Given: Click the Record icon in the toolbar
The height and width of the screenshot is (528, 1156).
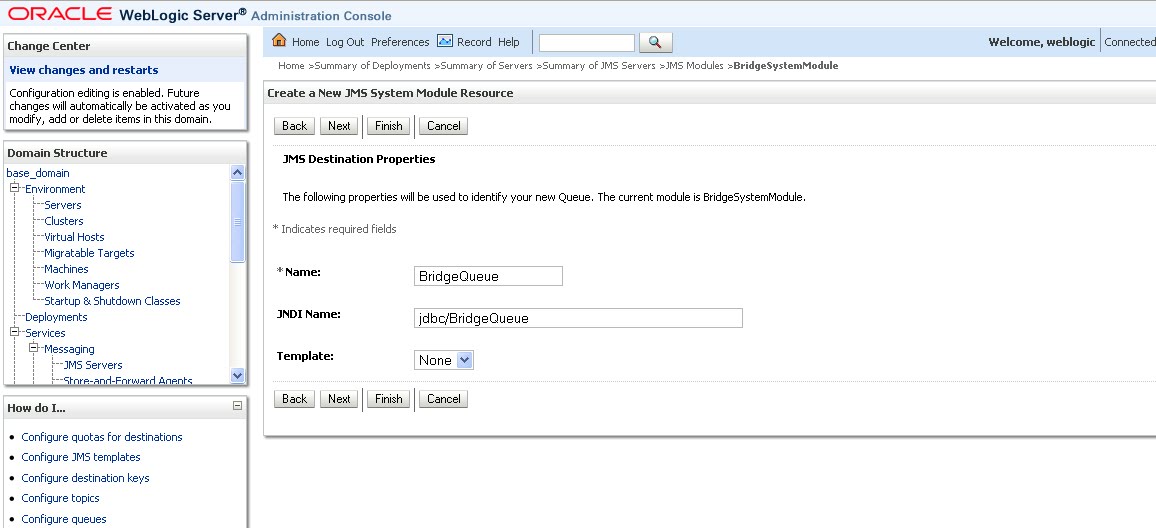Looking at the screenshot, I should pos(445,41).
